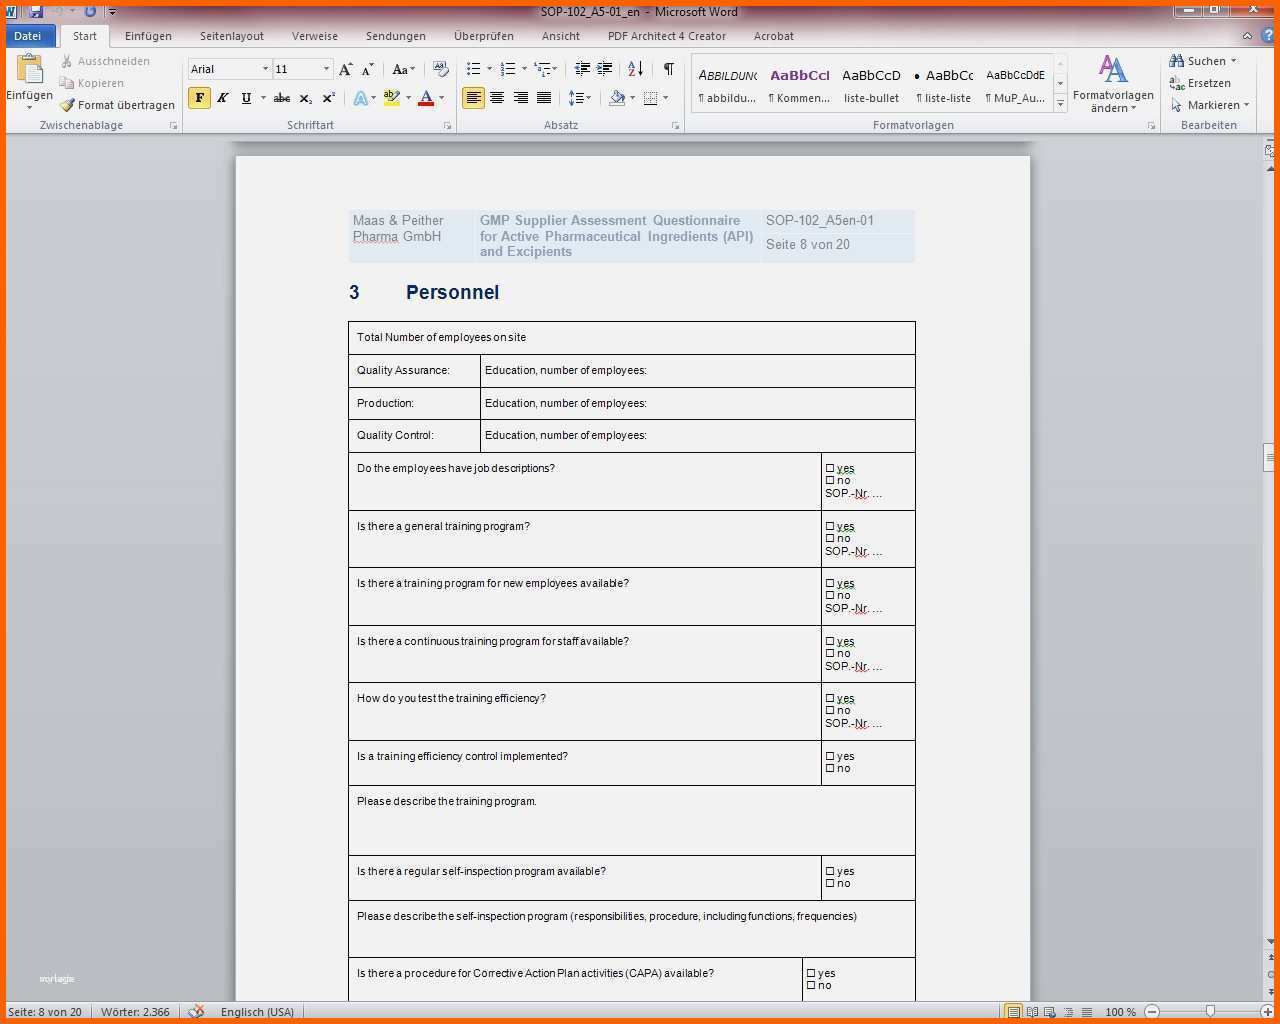The width and height of the screenshot is (1280, 1024).
Task: Toggle bold formatting in the ribbon
Action: [x=199, y=98]
